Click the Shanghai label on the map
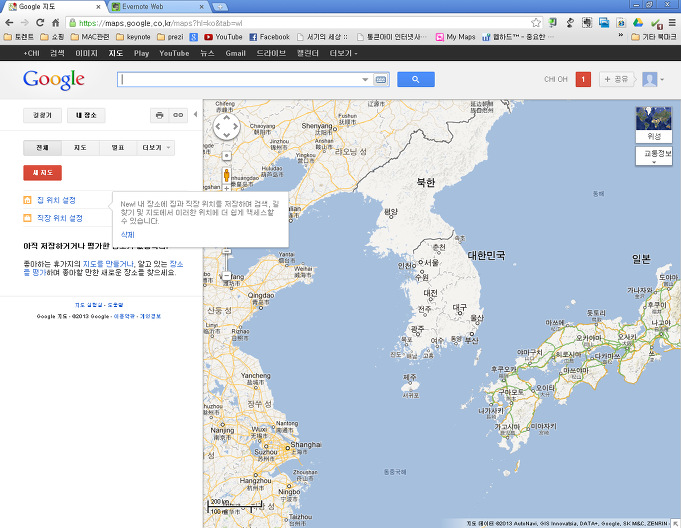The width and height of the screenshot is (681, 528). 306,445
